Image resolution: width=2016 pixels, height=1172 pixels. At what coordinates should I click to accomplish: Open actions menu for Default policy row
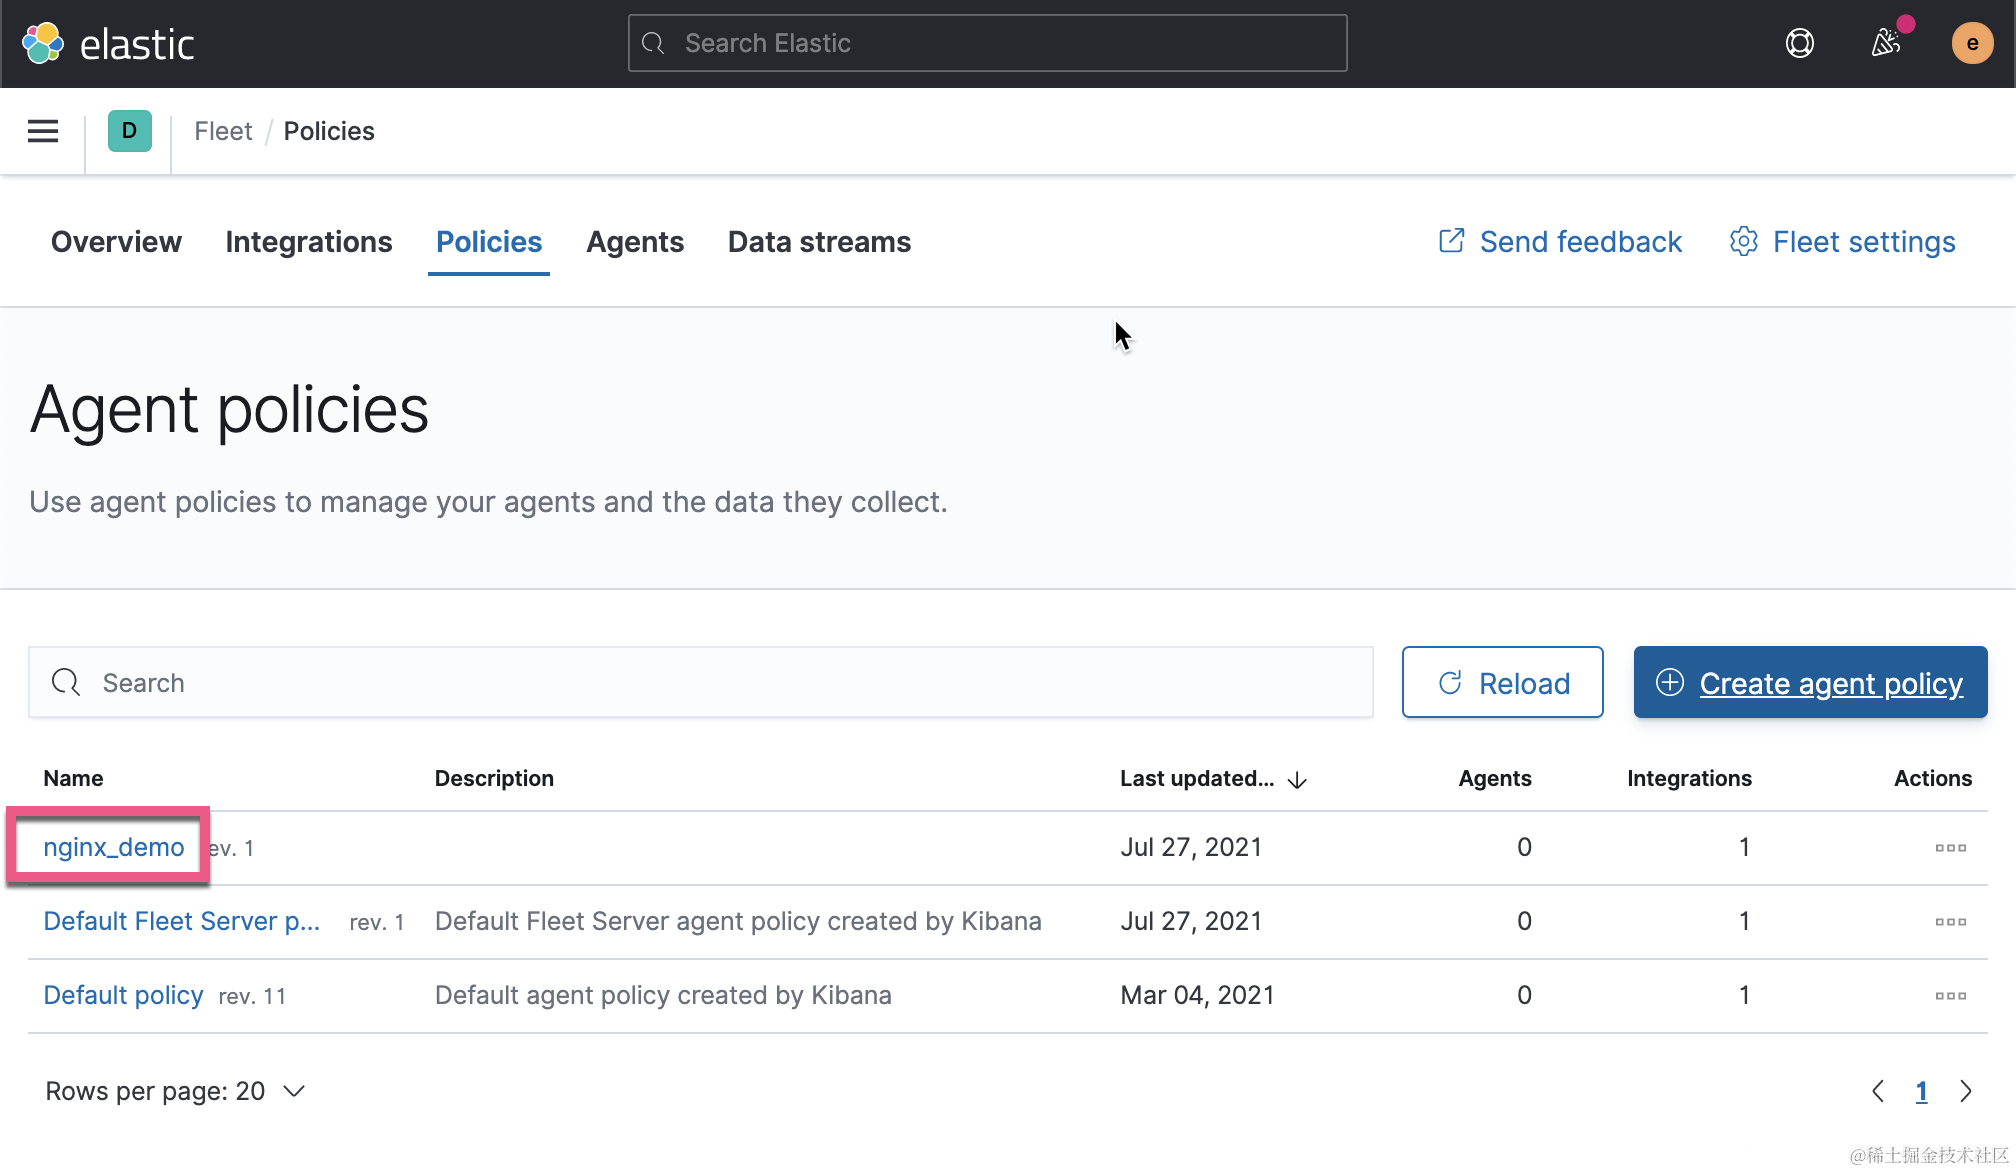tap(1950, 996)
